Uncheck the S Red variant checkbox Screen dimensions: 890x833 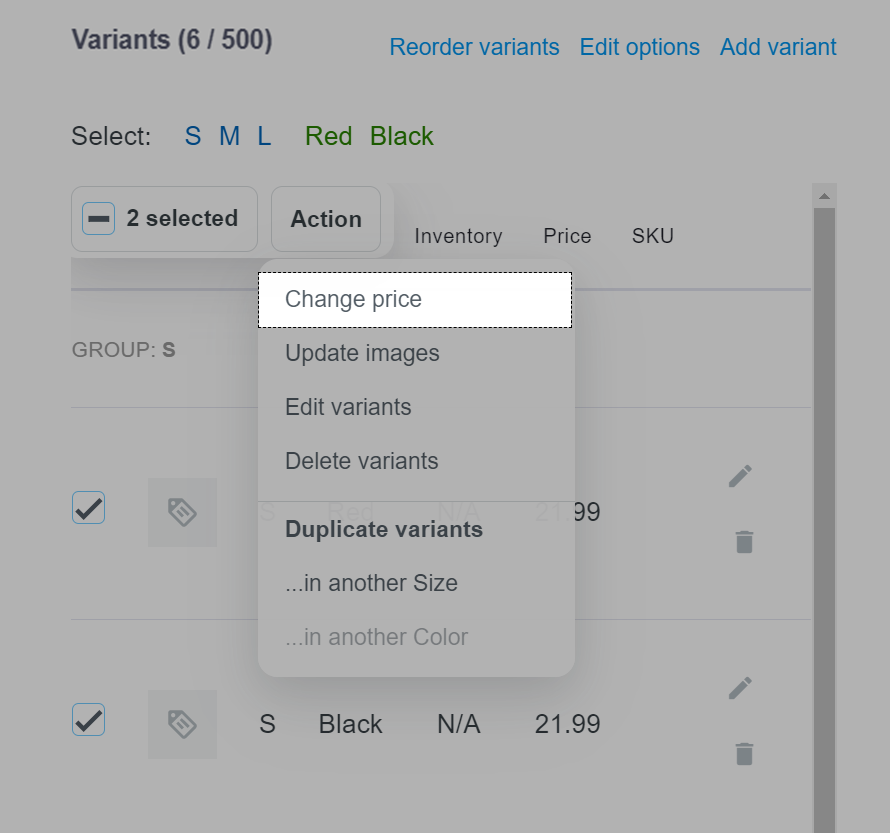89,507
